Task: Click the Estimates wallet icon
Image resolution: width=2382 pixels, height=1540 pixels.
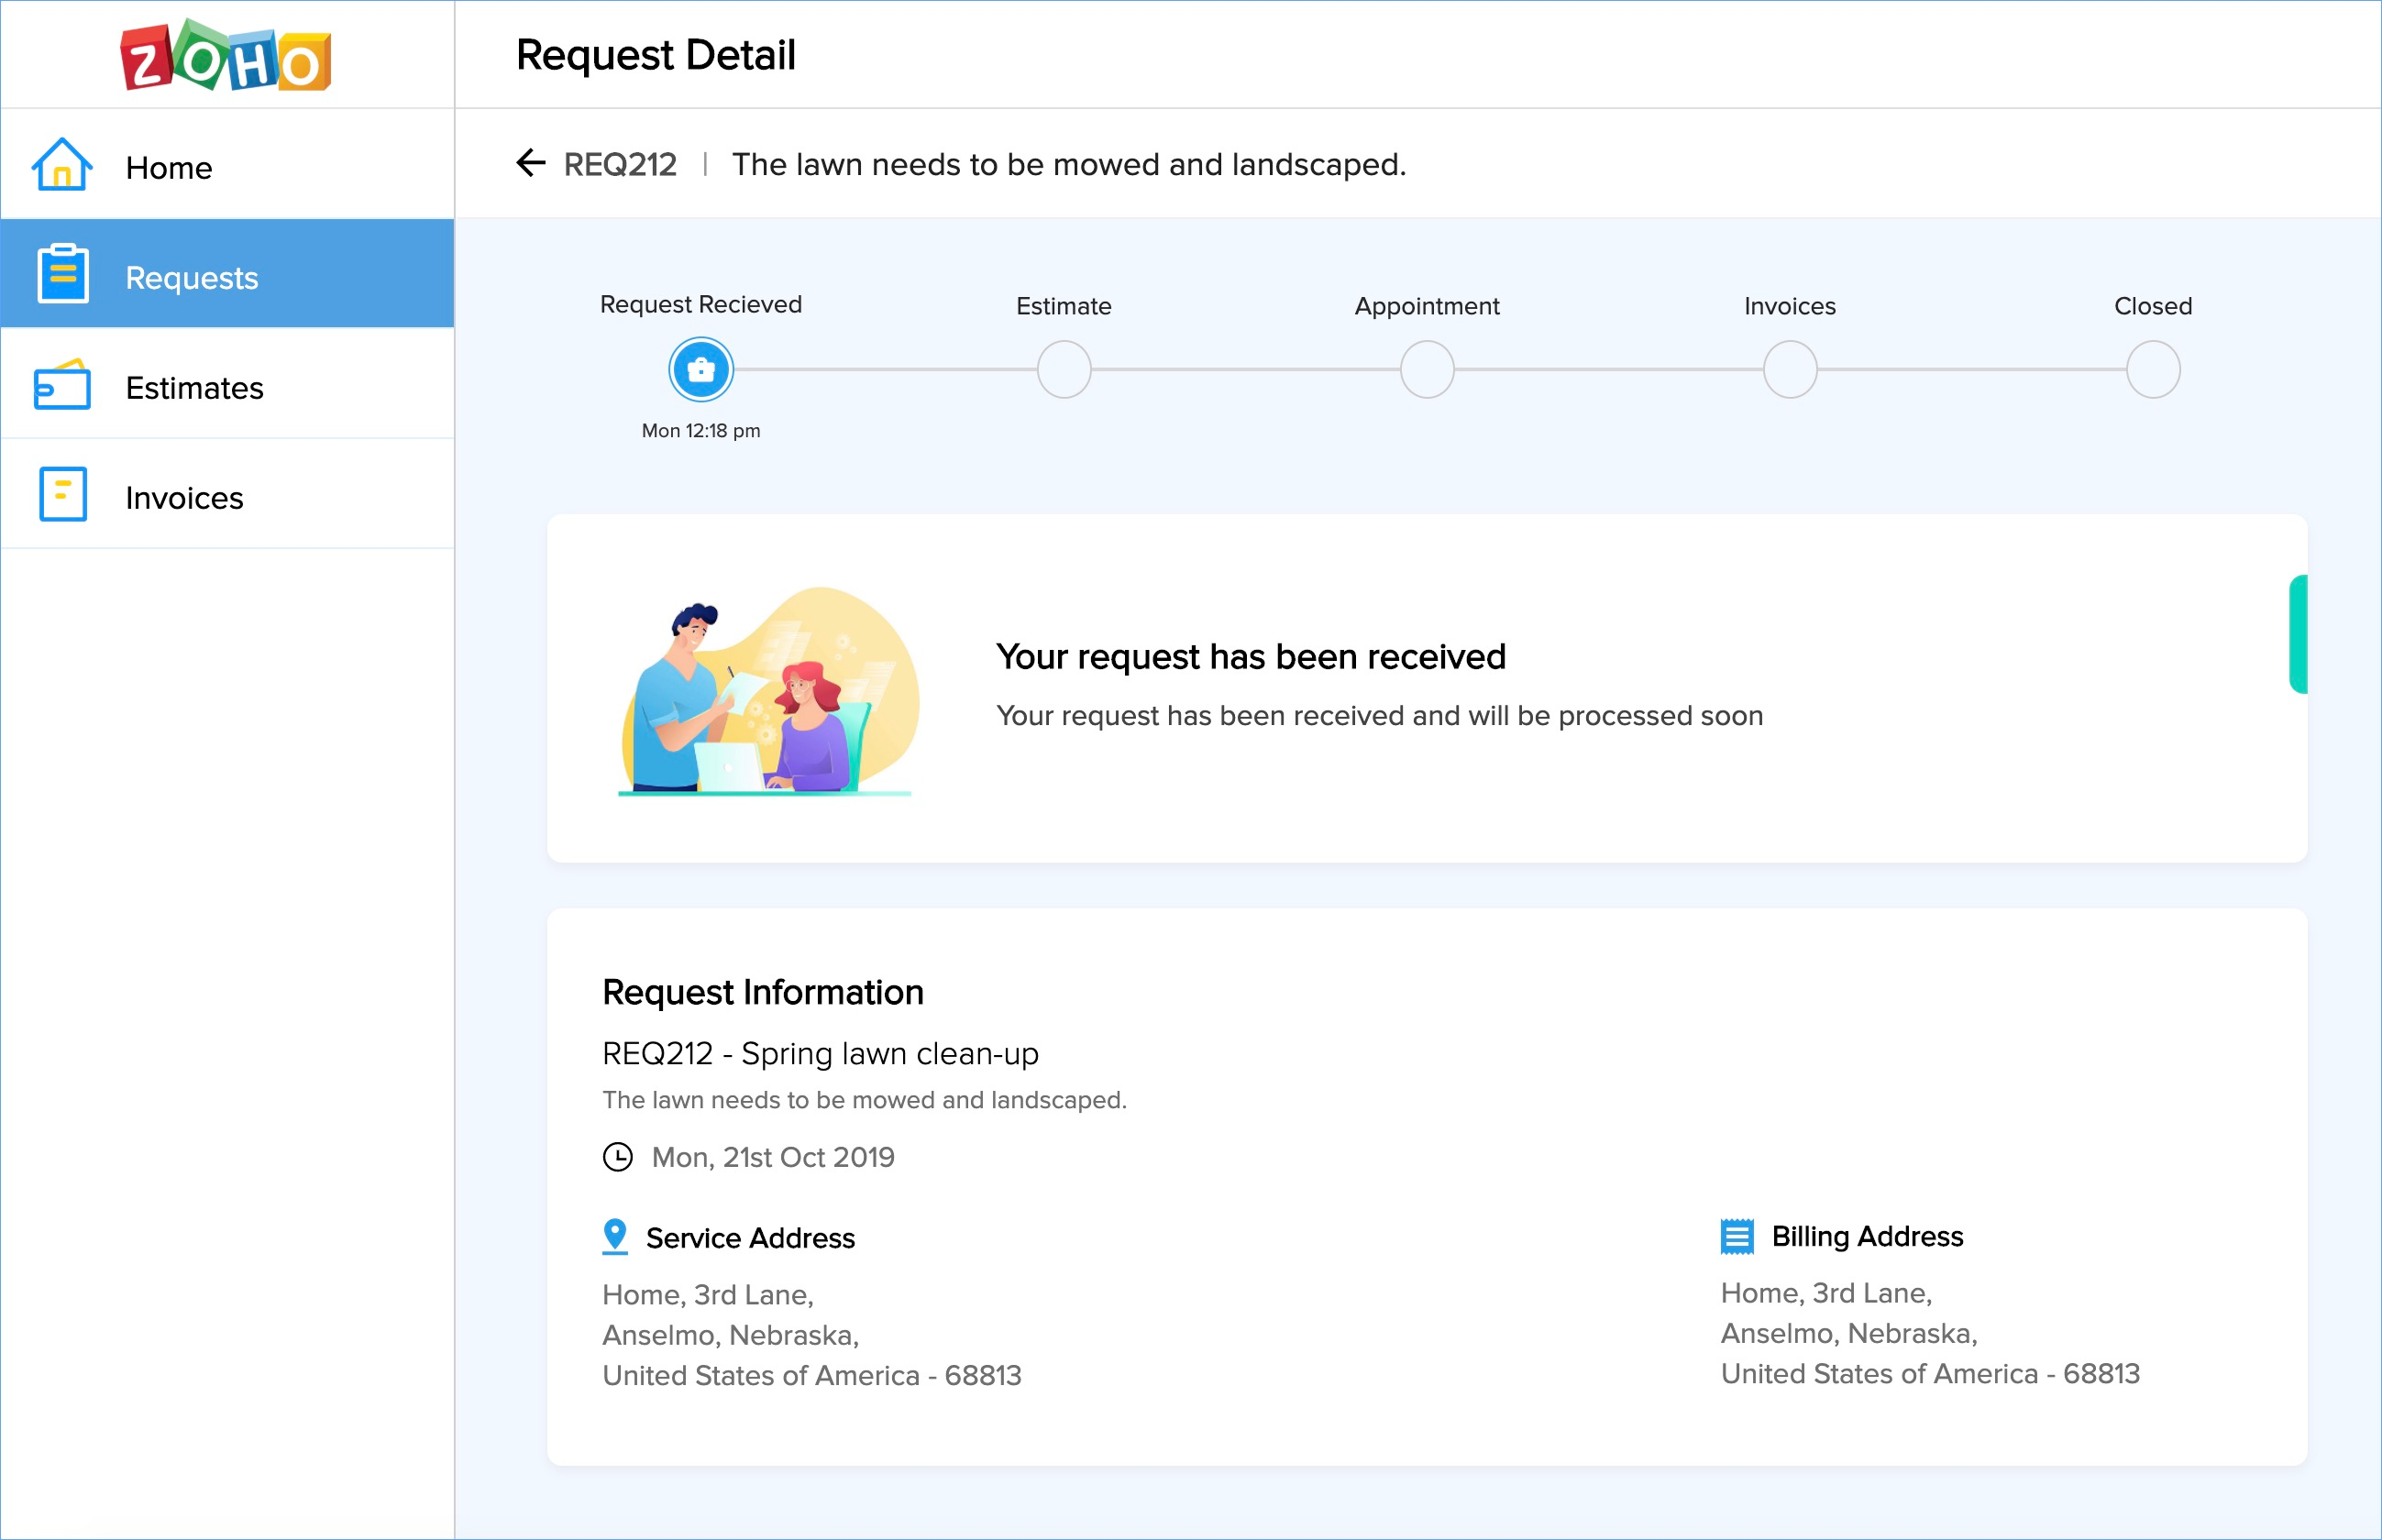Action: pyautogui.click(x=62, y=385)
